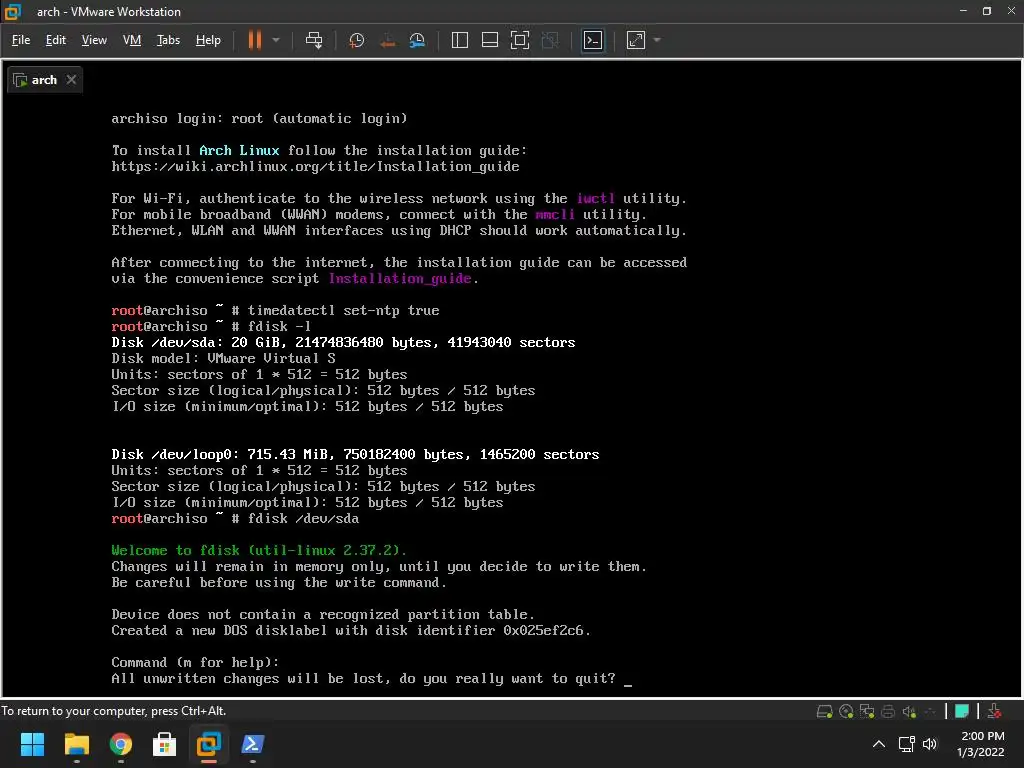Click the Send Ctrl+Alt+Del toolbar icon
The image size is (1024, 768).
314,40
